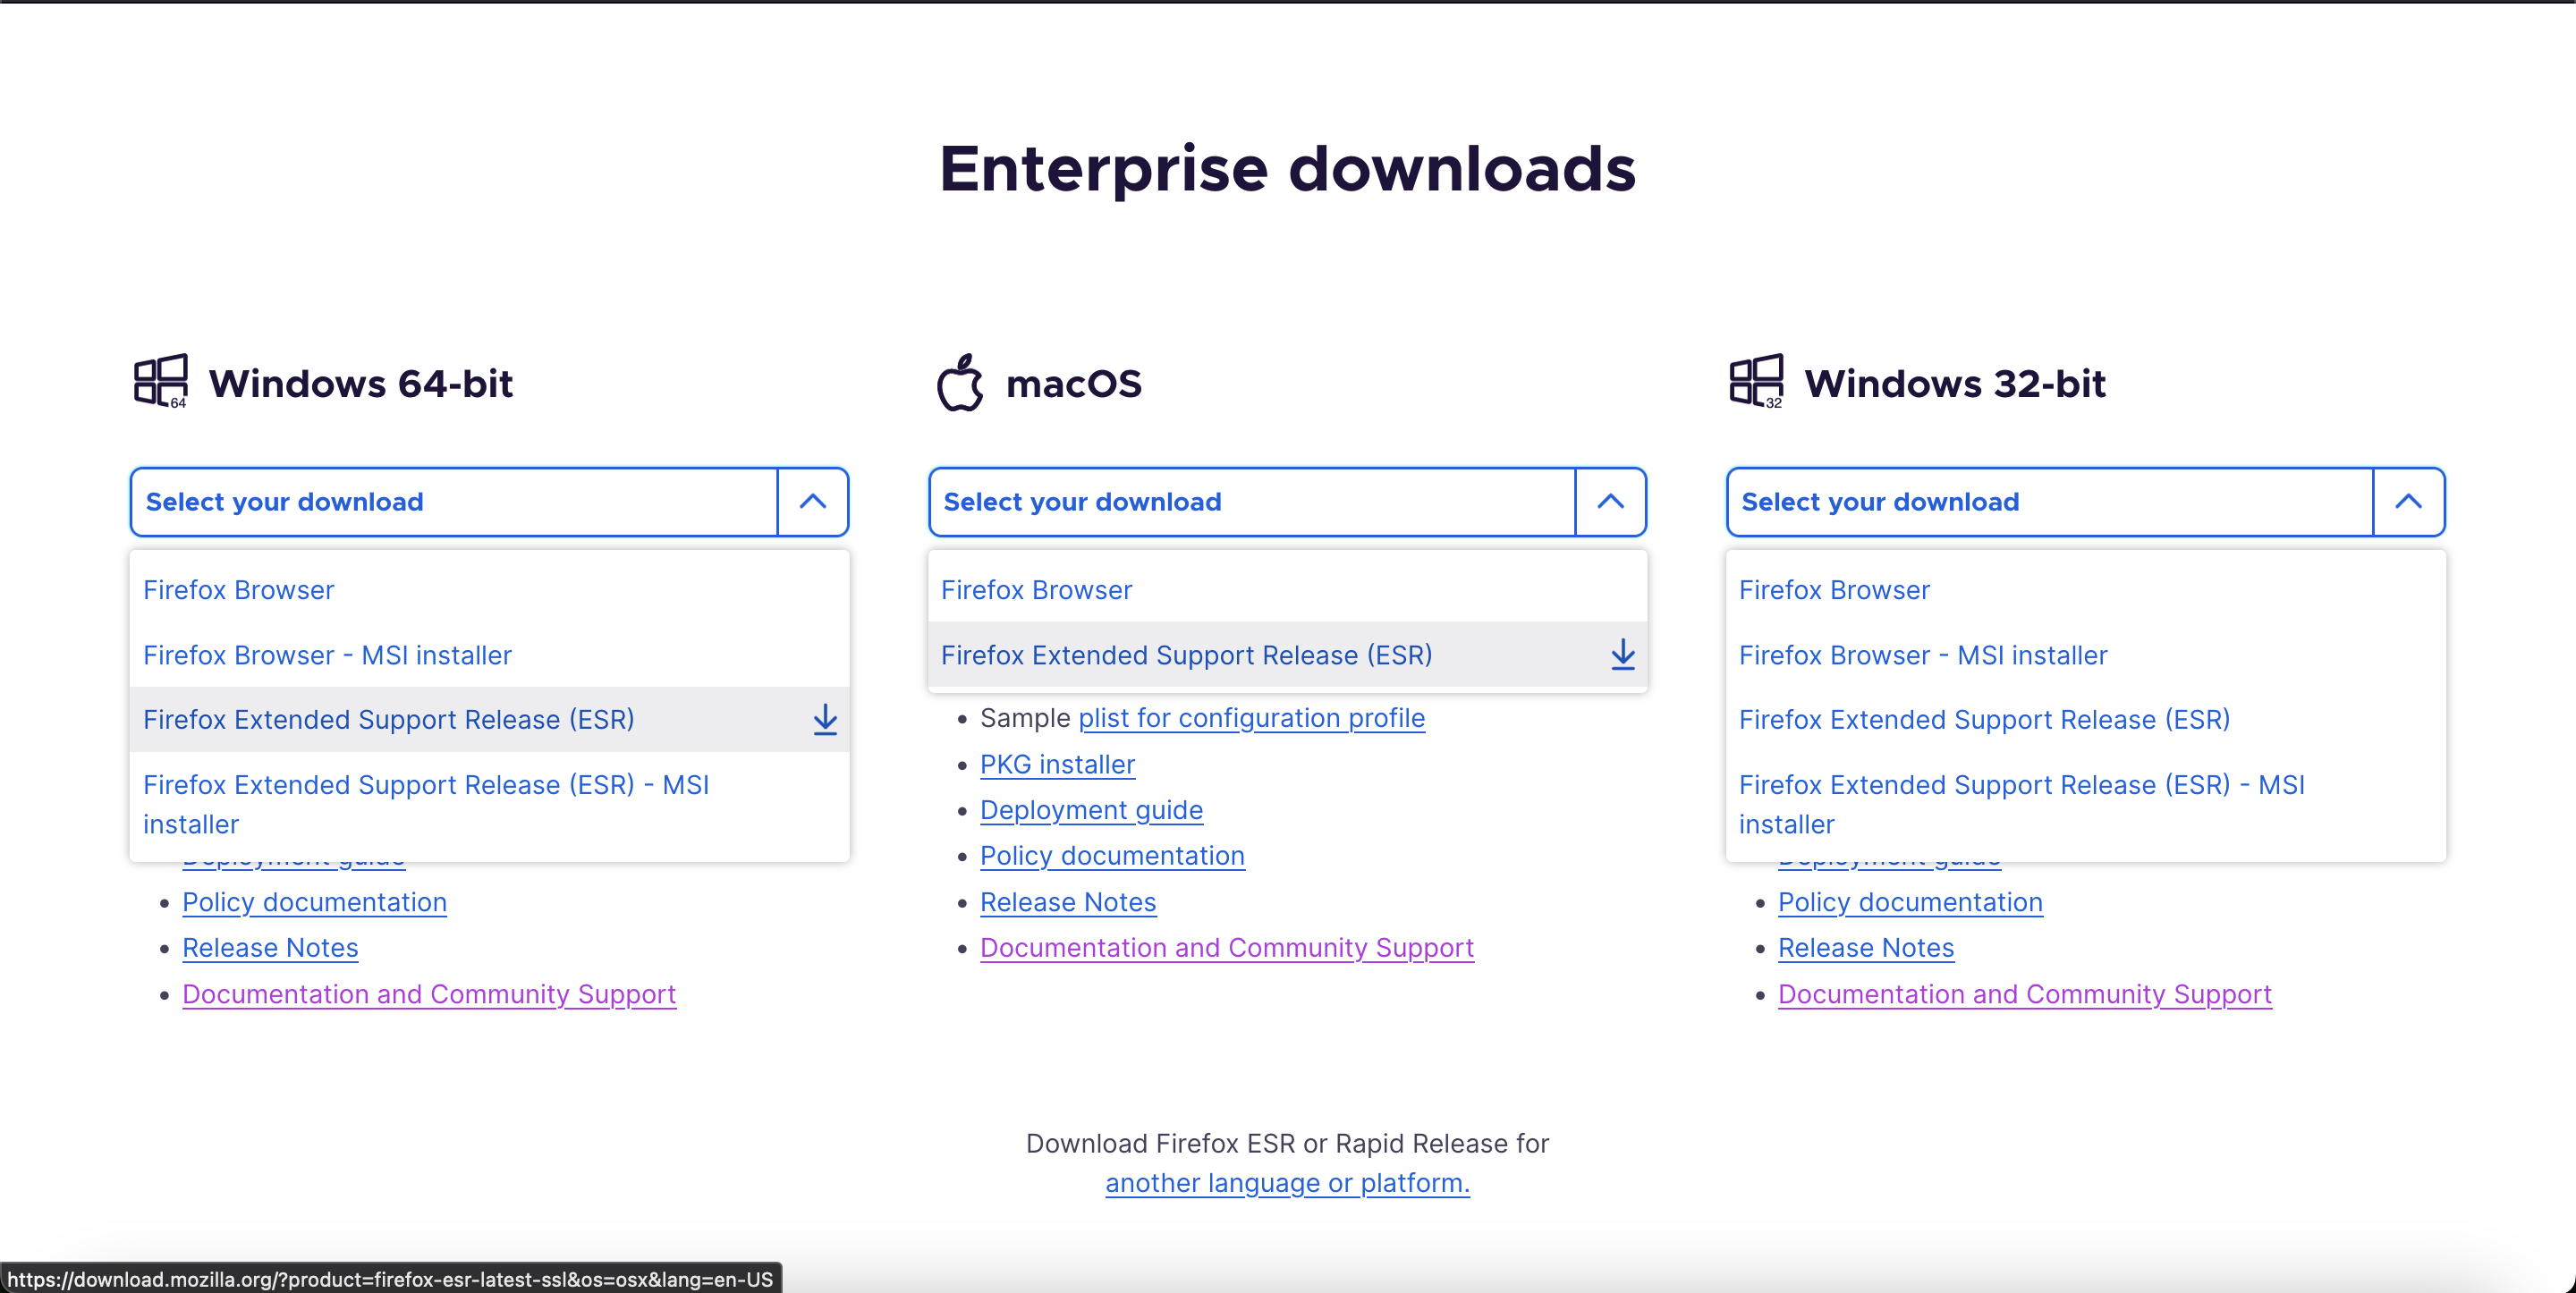
Task: Click macOS Select your download box
Action: pyautogui.click(x=1252, y=502)
